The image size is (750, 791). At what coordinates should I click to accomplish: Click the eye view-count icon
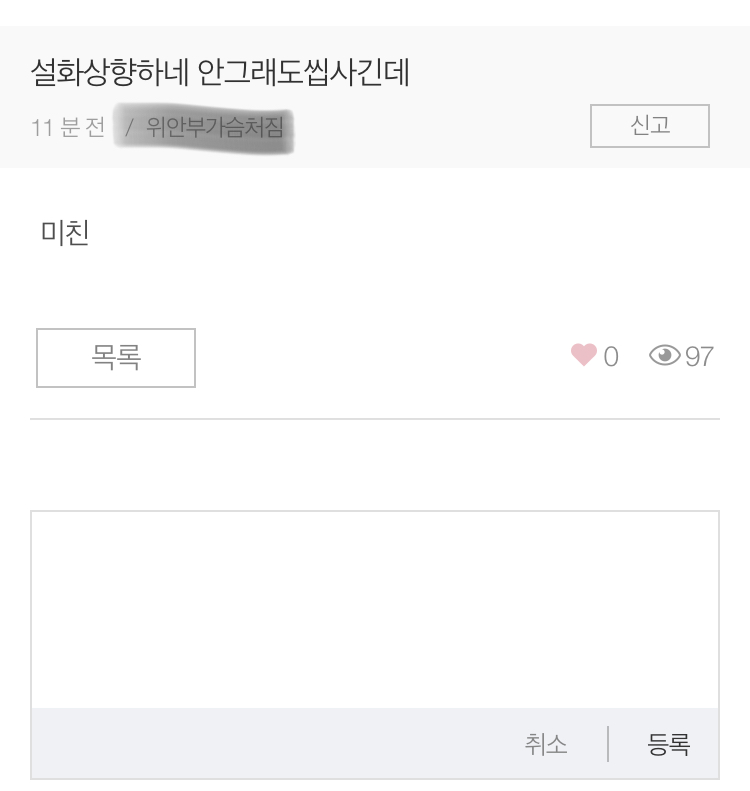[x=664, y=355]
